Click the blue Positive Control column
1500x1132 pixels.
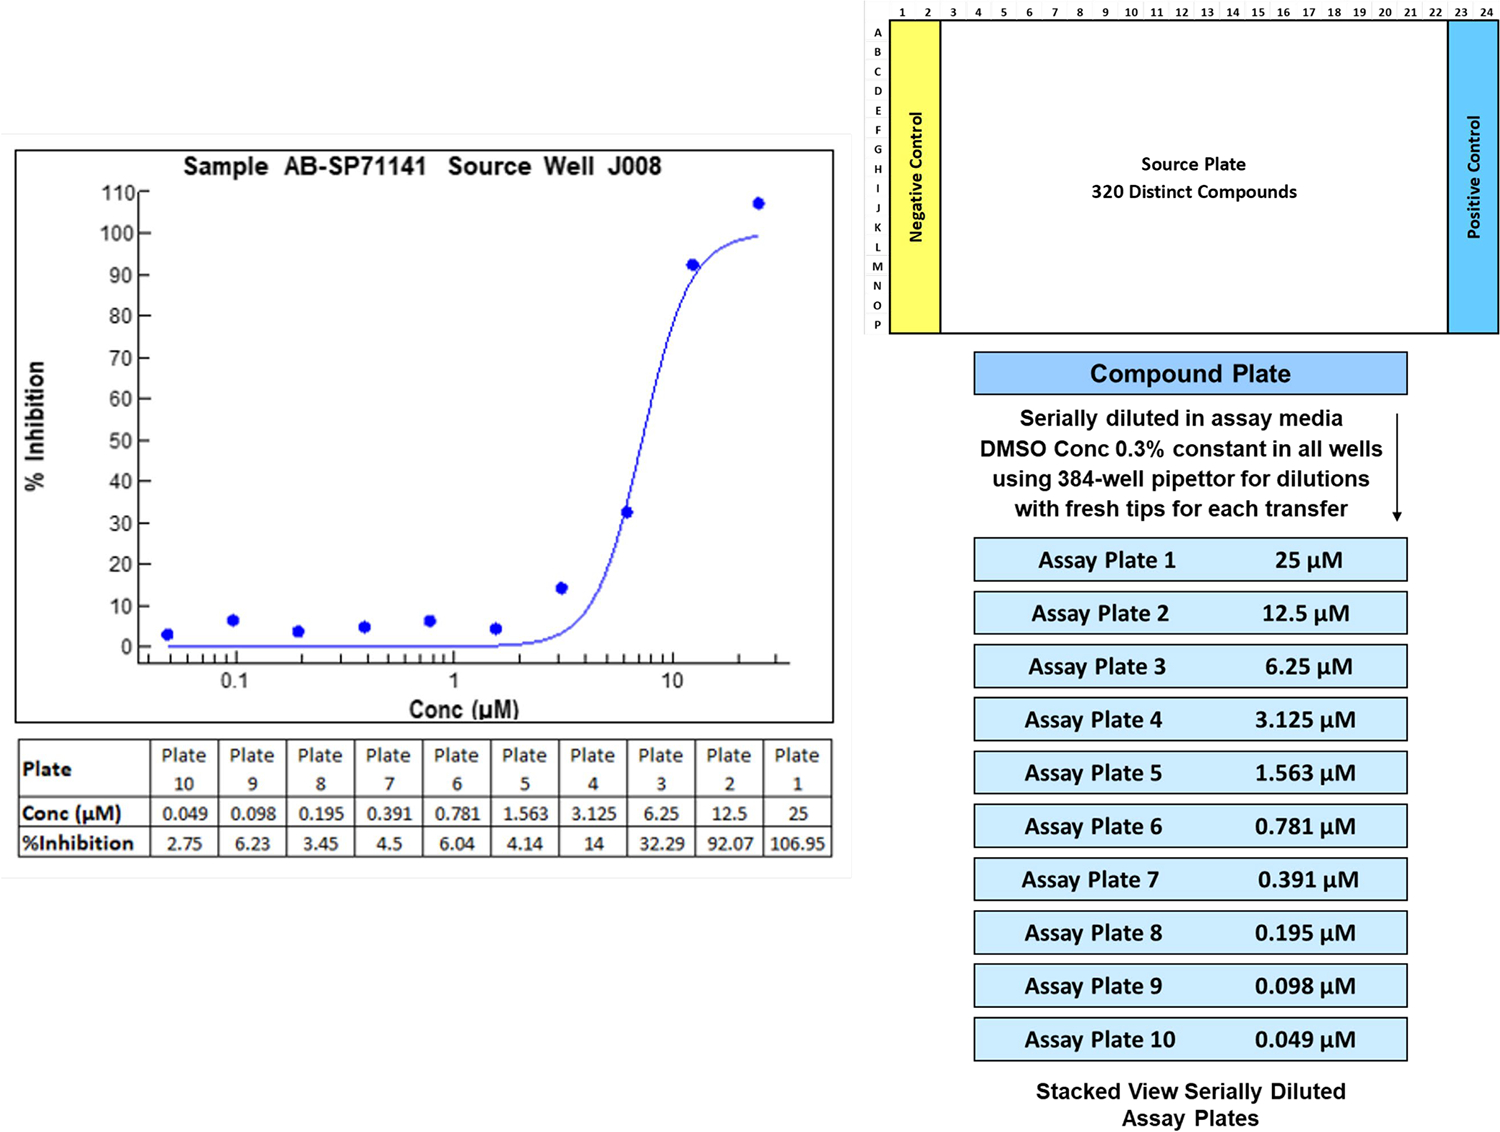tap(1473, 177)
